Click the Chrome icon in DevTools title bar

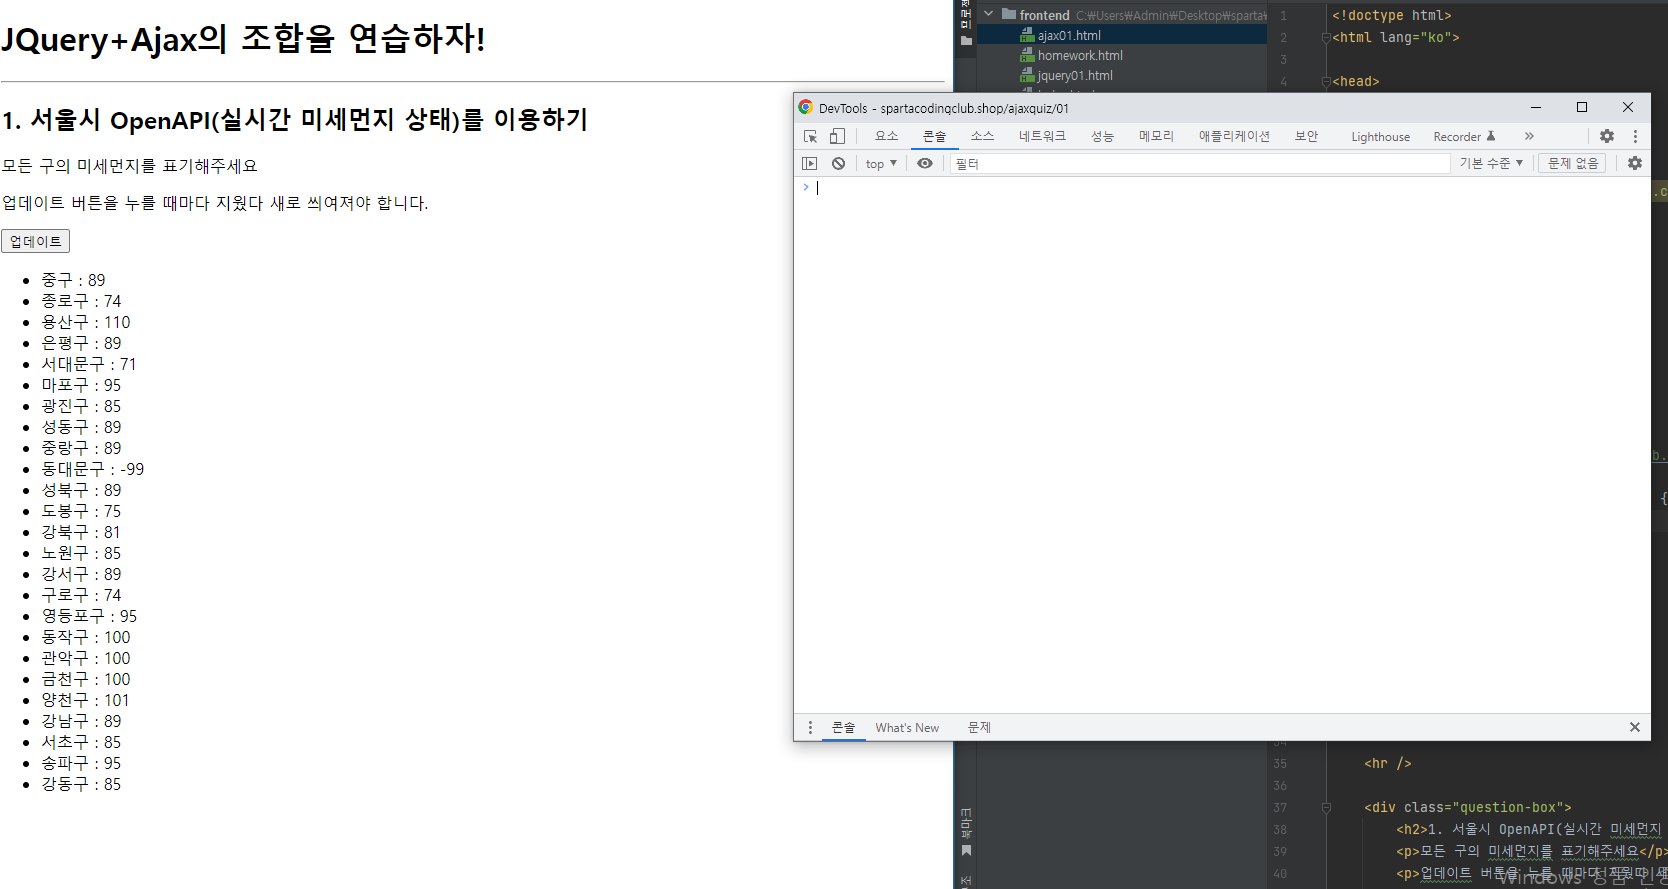pos(805,107)
